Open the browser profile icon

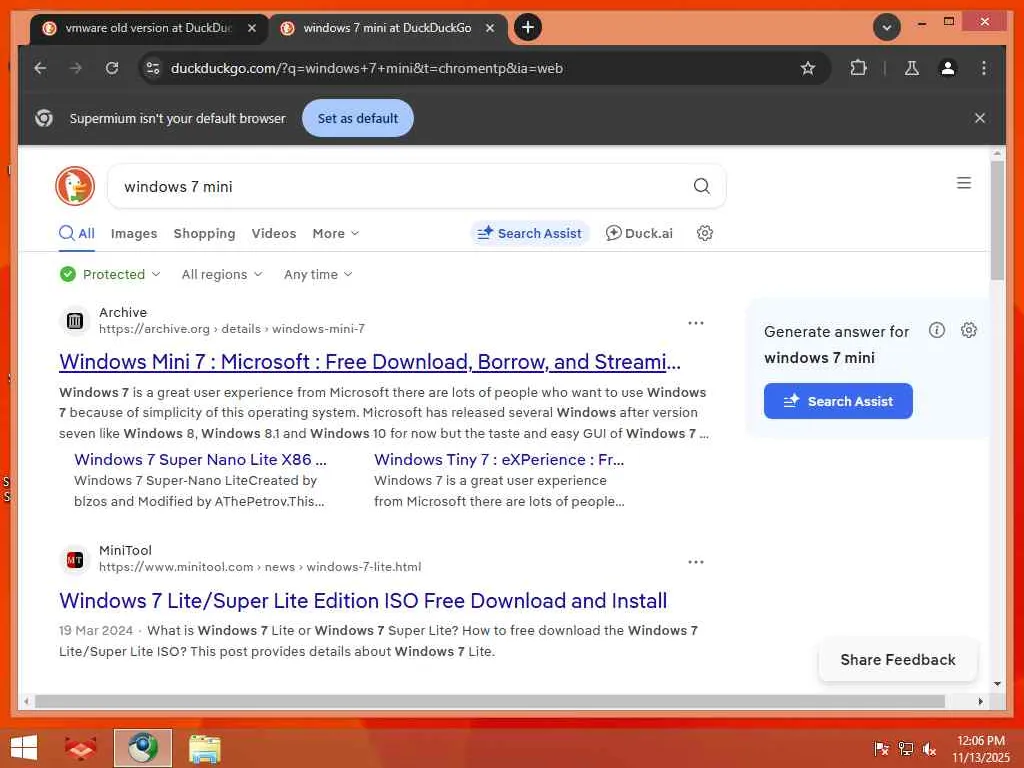(x=948, y=68)
